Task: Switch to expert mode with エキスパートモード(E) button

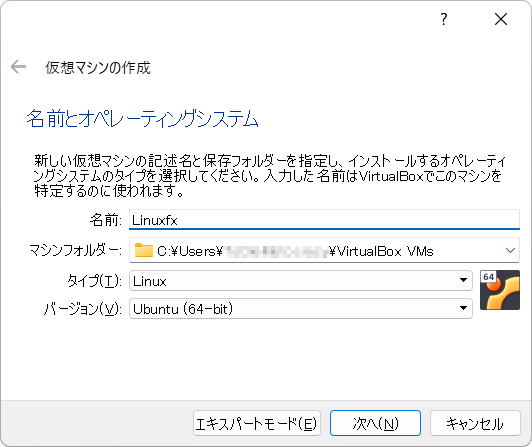Action: coord(257,423)
